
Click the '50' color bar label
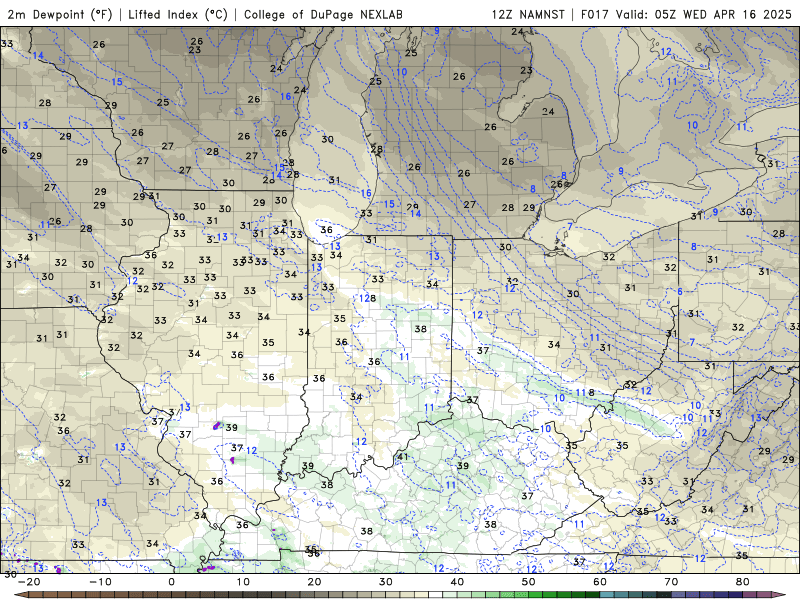tap(529, 582)
